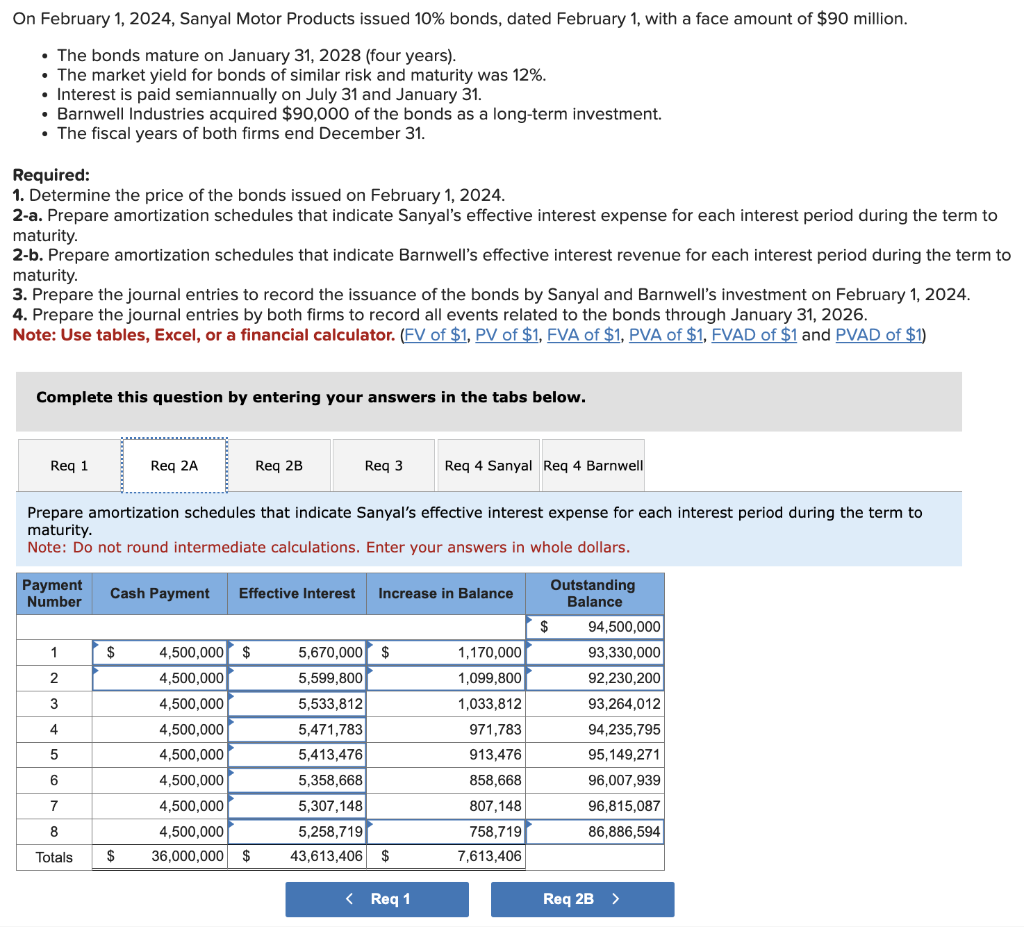This screenshot has width=1024, height=927.
Task: Open the PV of $1 table link
Action: pos(507,334)
